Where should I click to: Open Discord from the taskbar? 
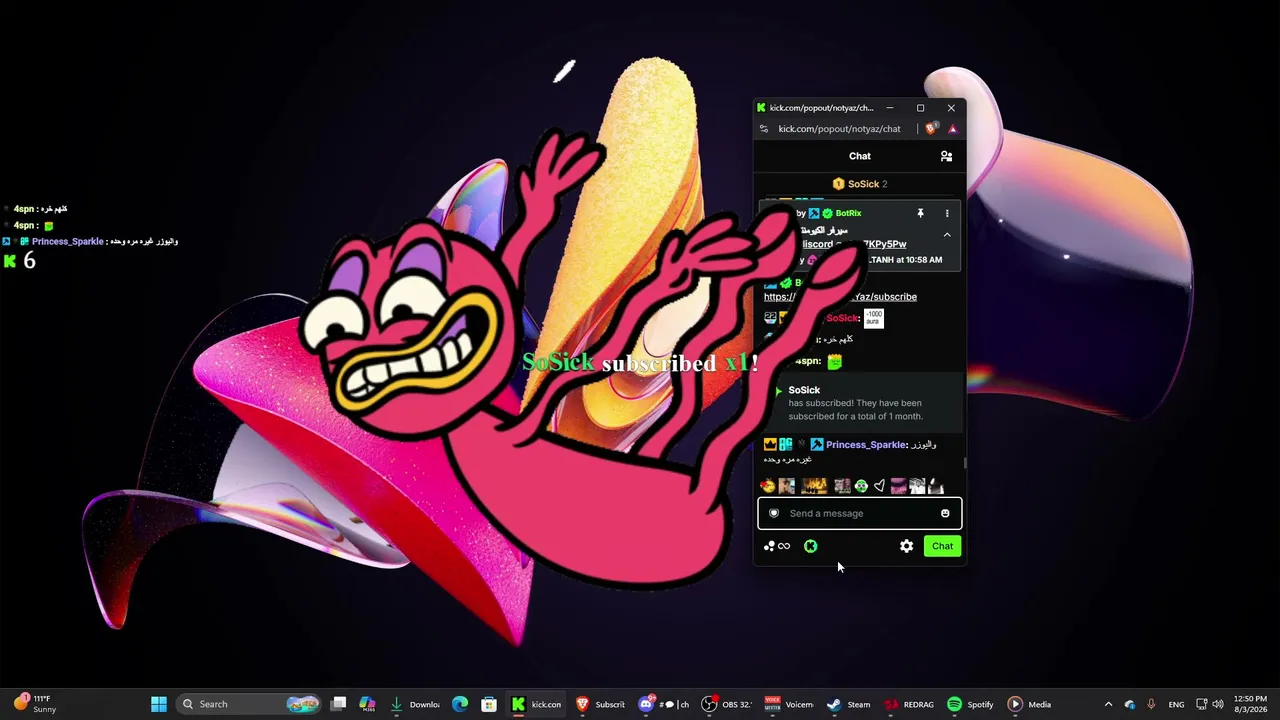tap(664, 704)
